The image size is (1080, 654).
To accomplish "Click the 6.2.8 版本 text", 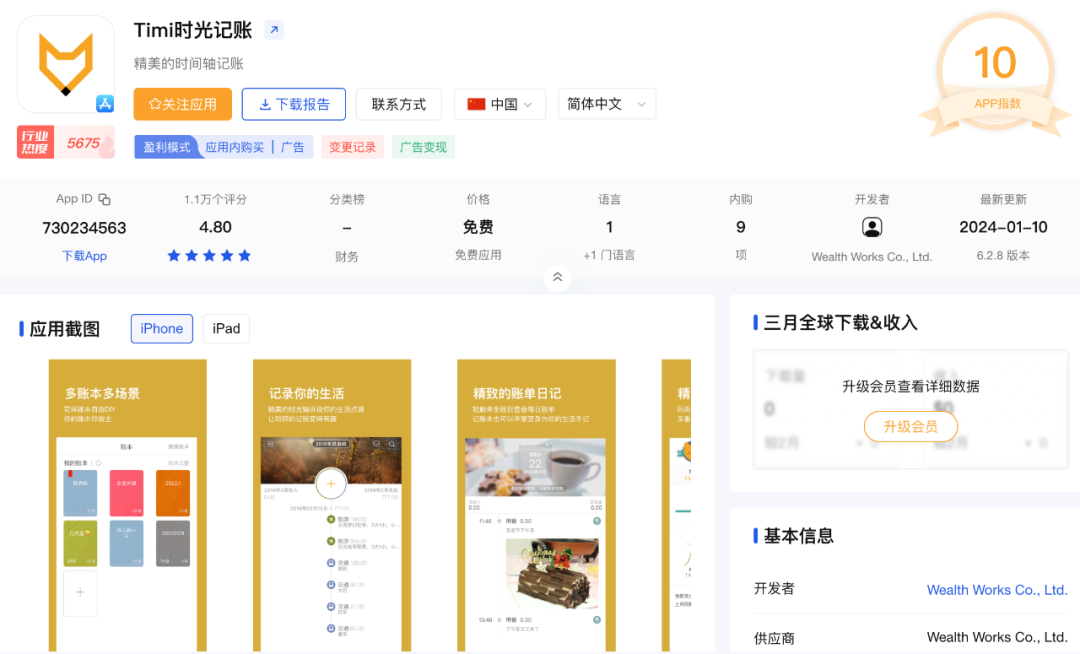I will [x=1004, y=255].
